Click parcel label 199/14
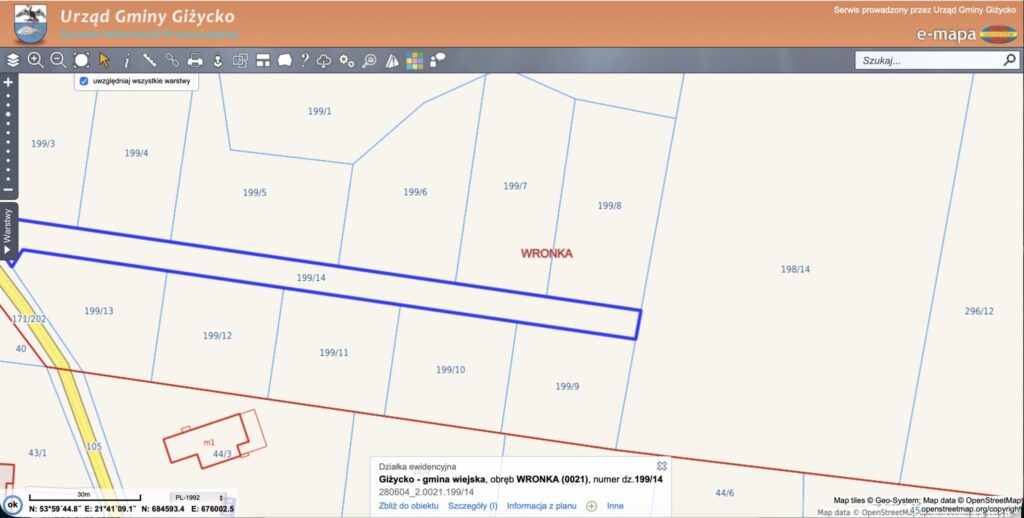 [x=311, y=278]
